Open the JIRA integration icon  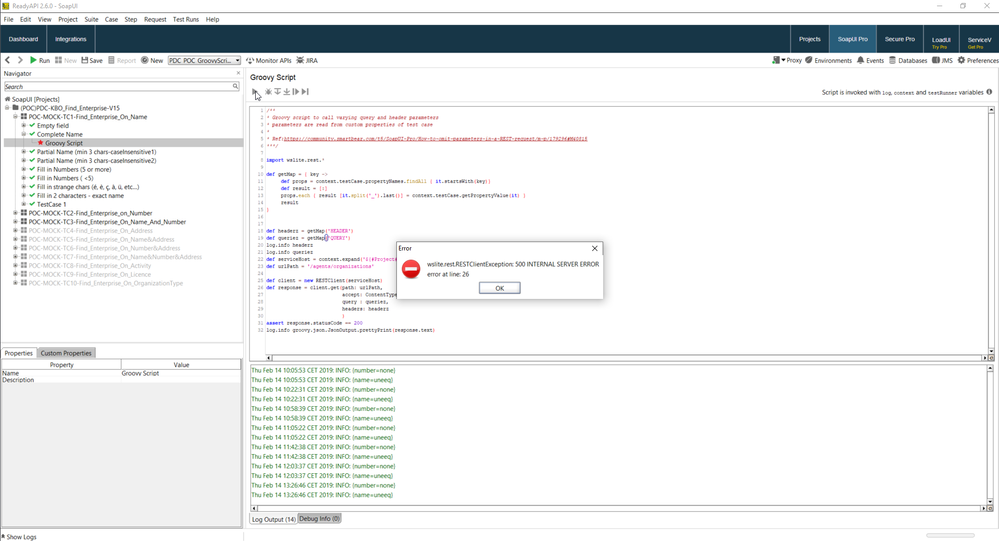tap(307, 61)
